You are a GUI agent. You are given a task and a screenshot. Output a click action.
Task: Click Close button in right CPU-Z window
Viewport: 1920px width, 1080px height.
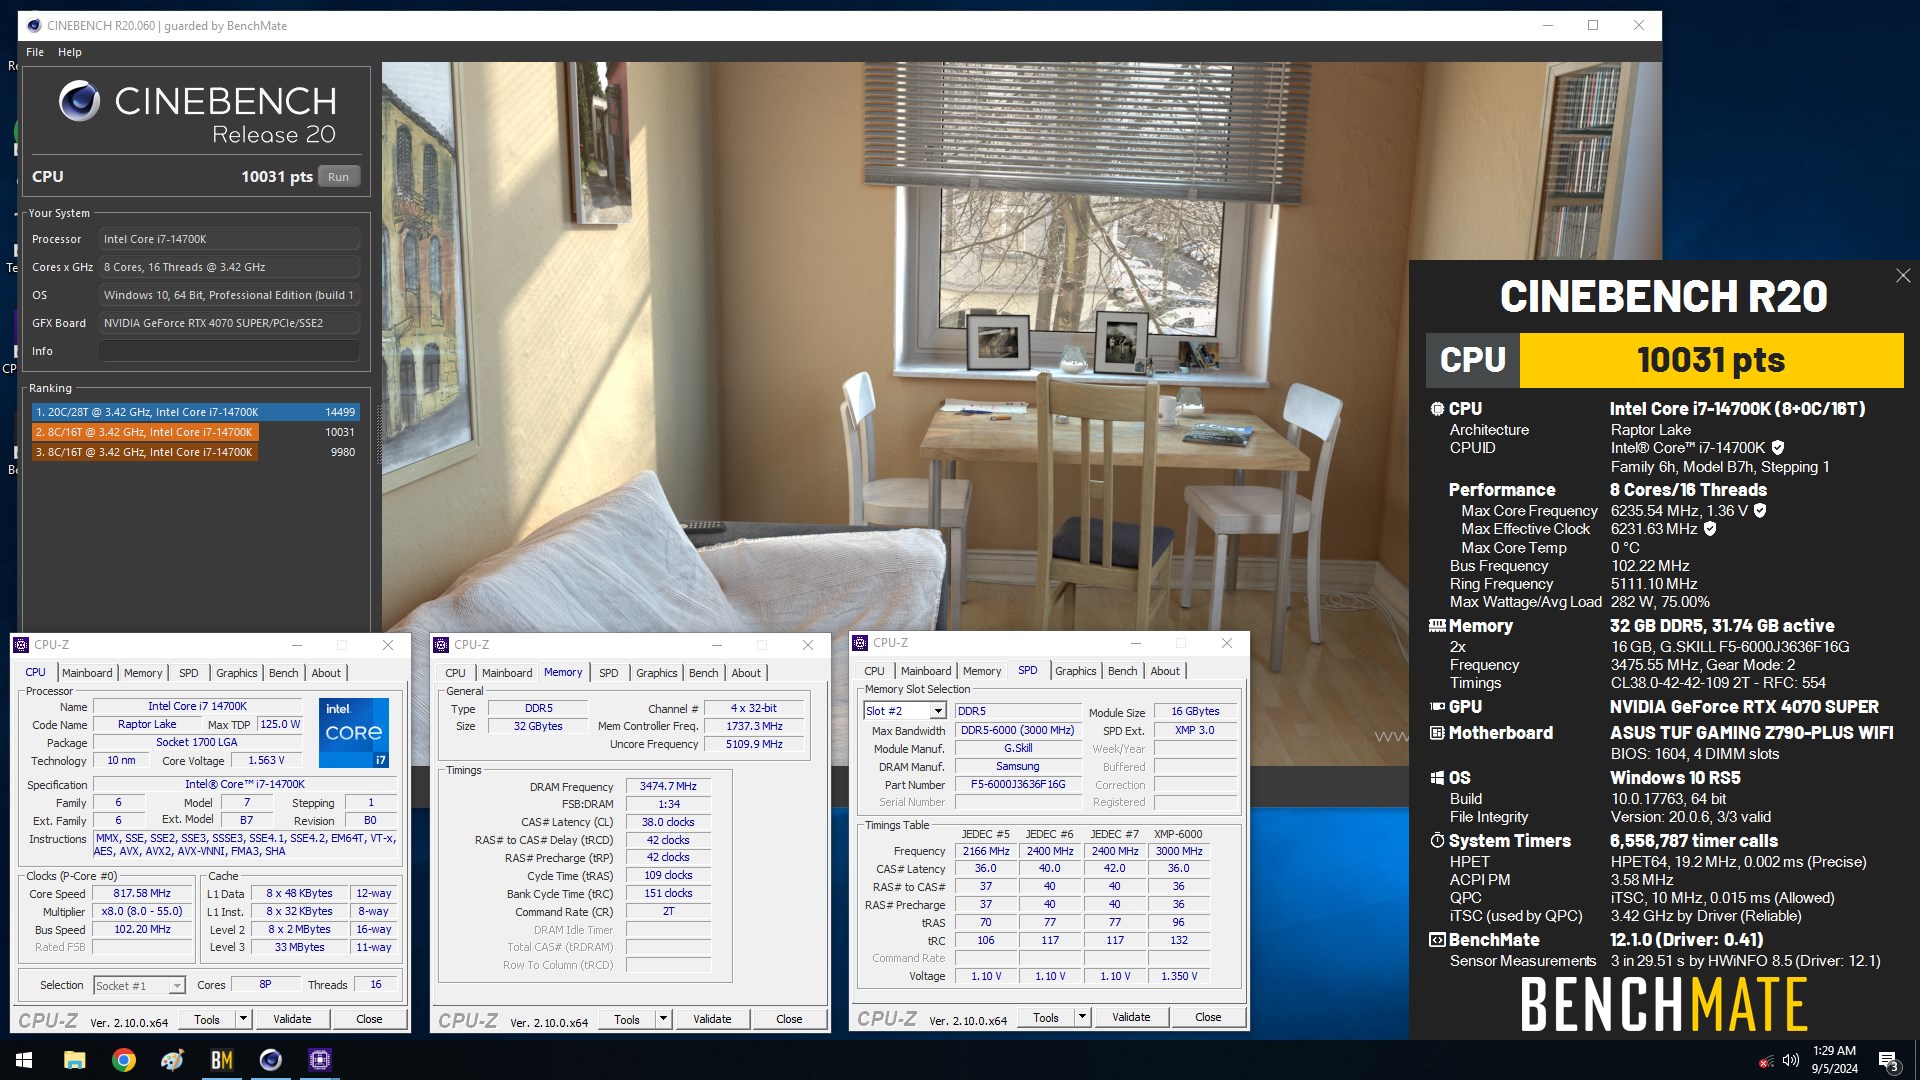tap(1208, 1017)
